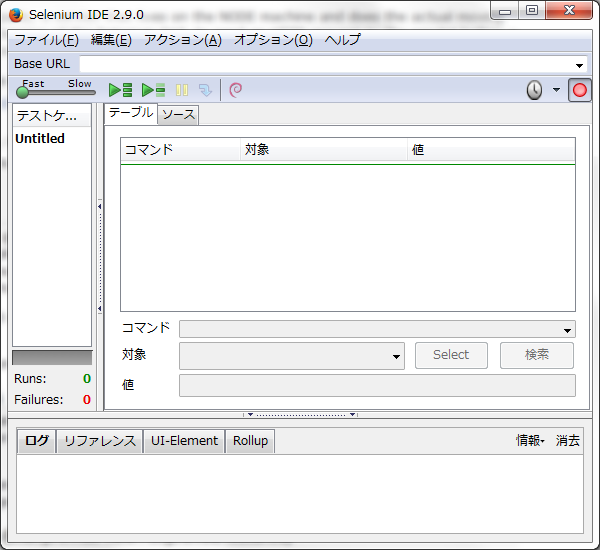Switch to the ソース tab

pos(178,115)
